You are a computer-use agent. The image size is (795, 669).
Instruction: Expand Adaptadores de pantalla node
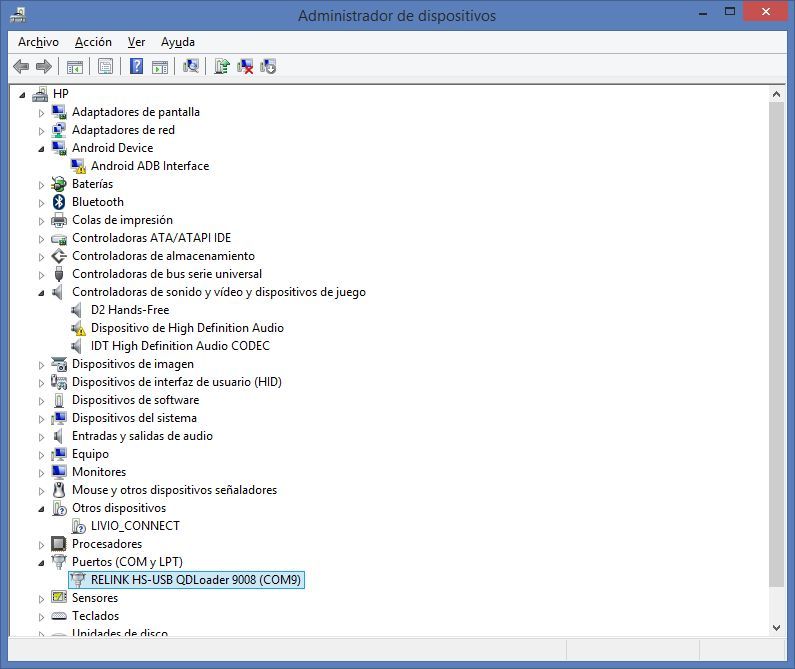coord(41,113)
